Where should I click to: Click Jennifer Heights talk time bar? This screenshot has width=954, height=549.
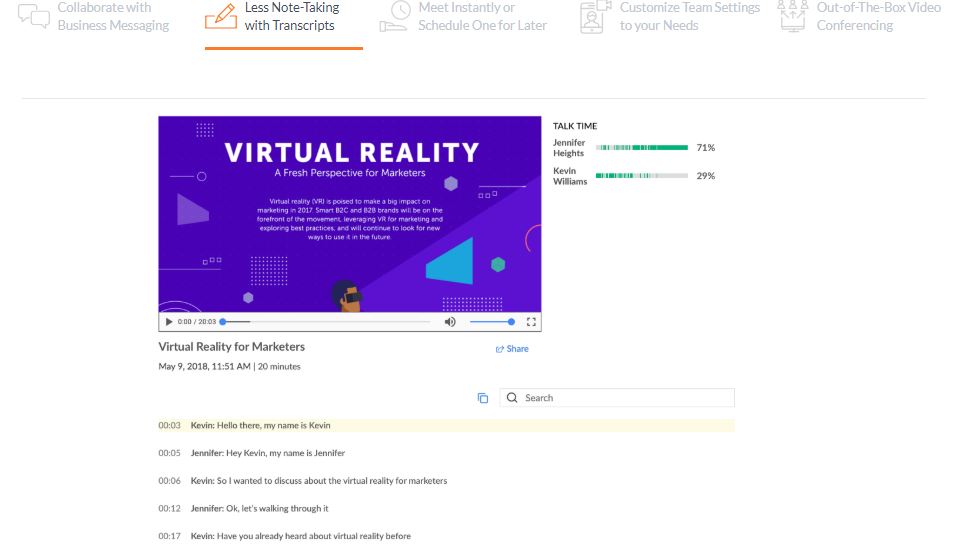[641, 147]
